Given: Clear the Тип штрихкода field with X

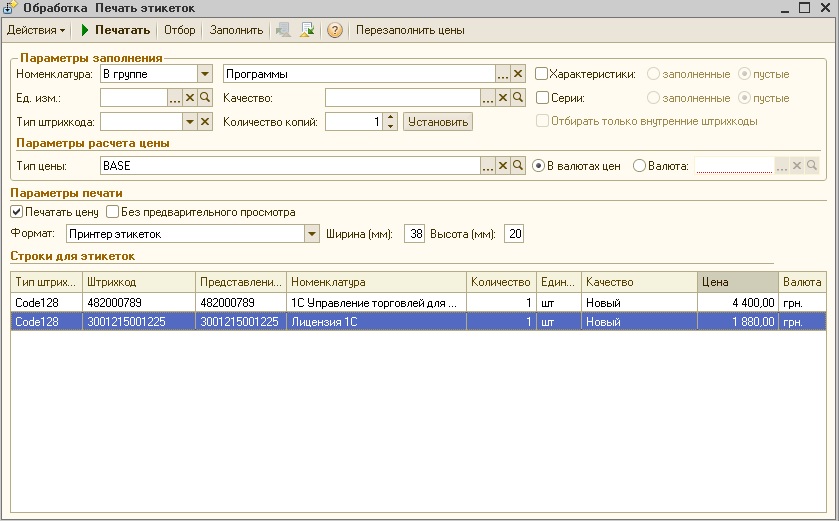Looking at the screenshot, I should point(205,122).
